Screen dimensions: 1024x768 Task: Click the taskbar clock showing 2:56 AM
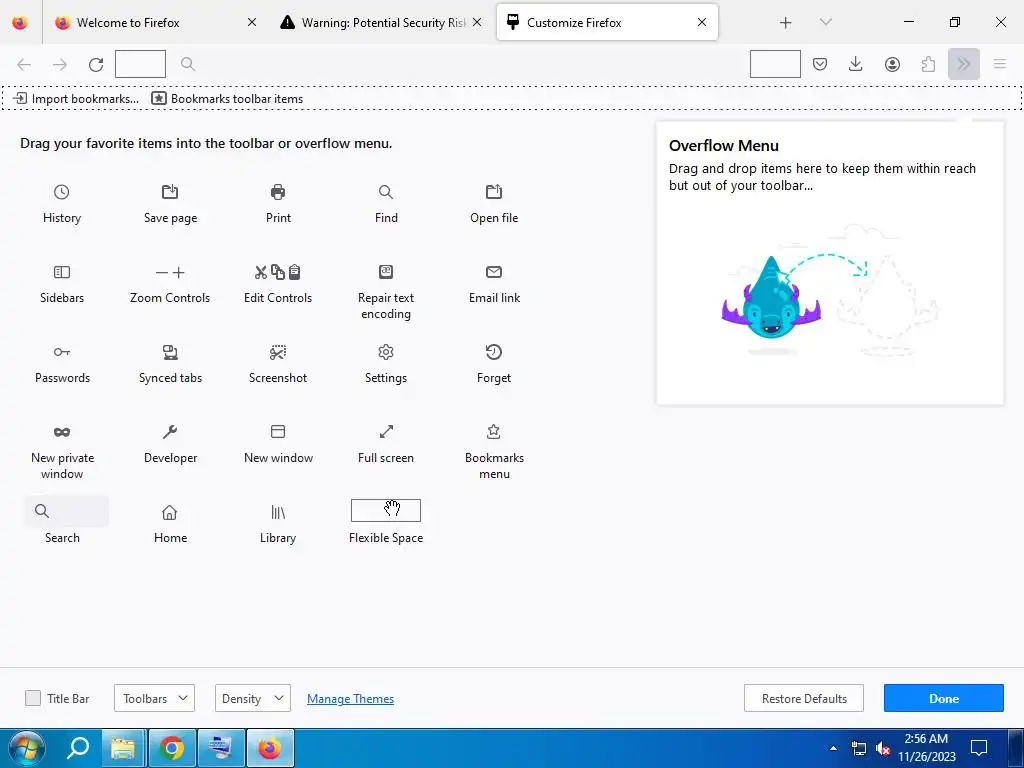point(926,748)
